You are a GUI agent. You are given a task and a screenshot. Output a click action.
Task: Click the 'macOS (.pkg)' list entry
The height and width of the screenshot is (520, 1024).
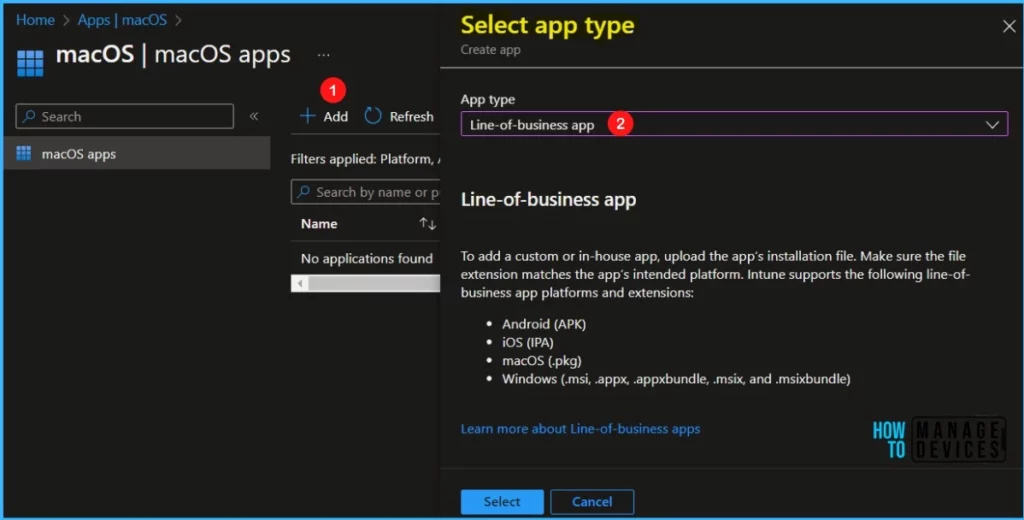click(541, 360)
